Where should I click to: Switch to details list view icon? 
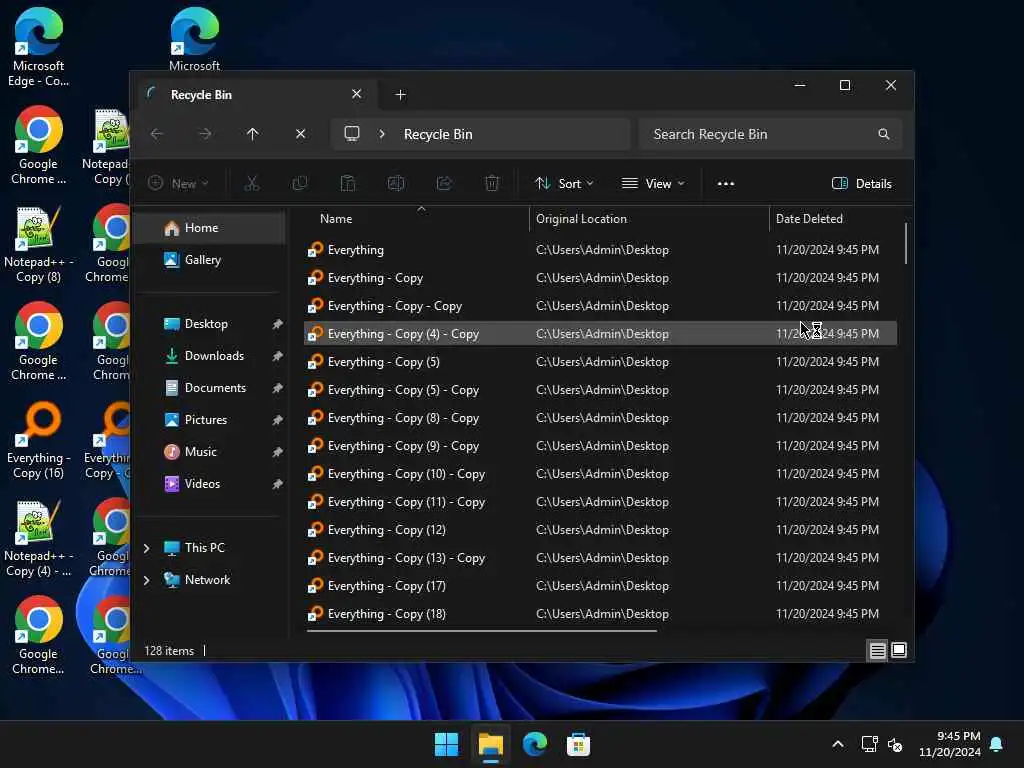[878, 650]
